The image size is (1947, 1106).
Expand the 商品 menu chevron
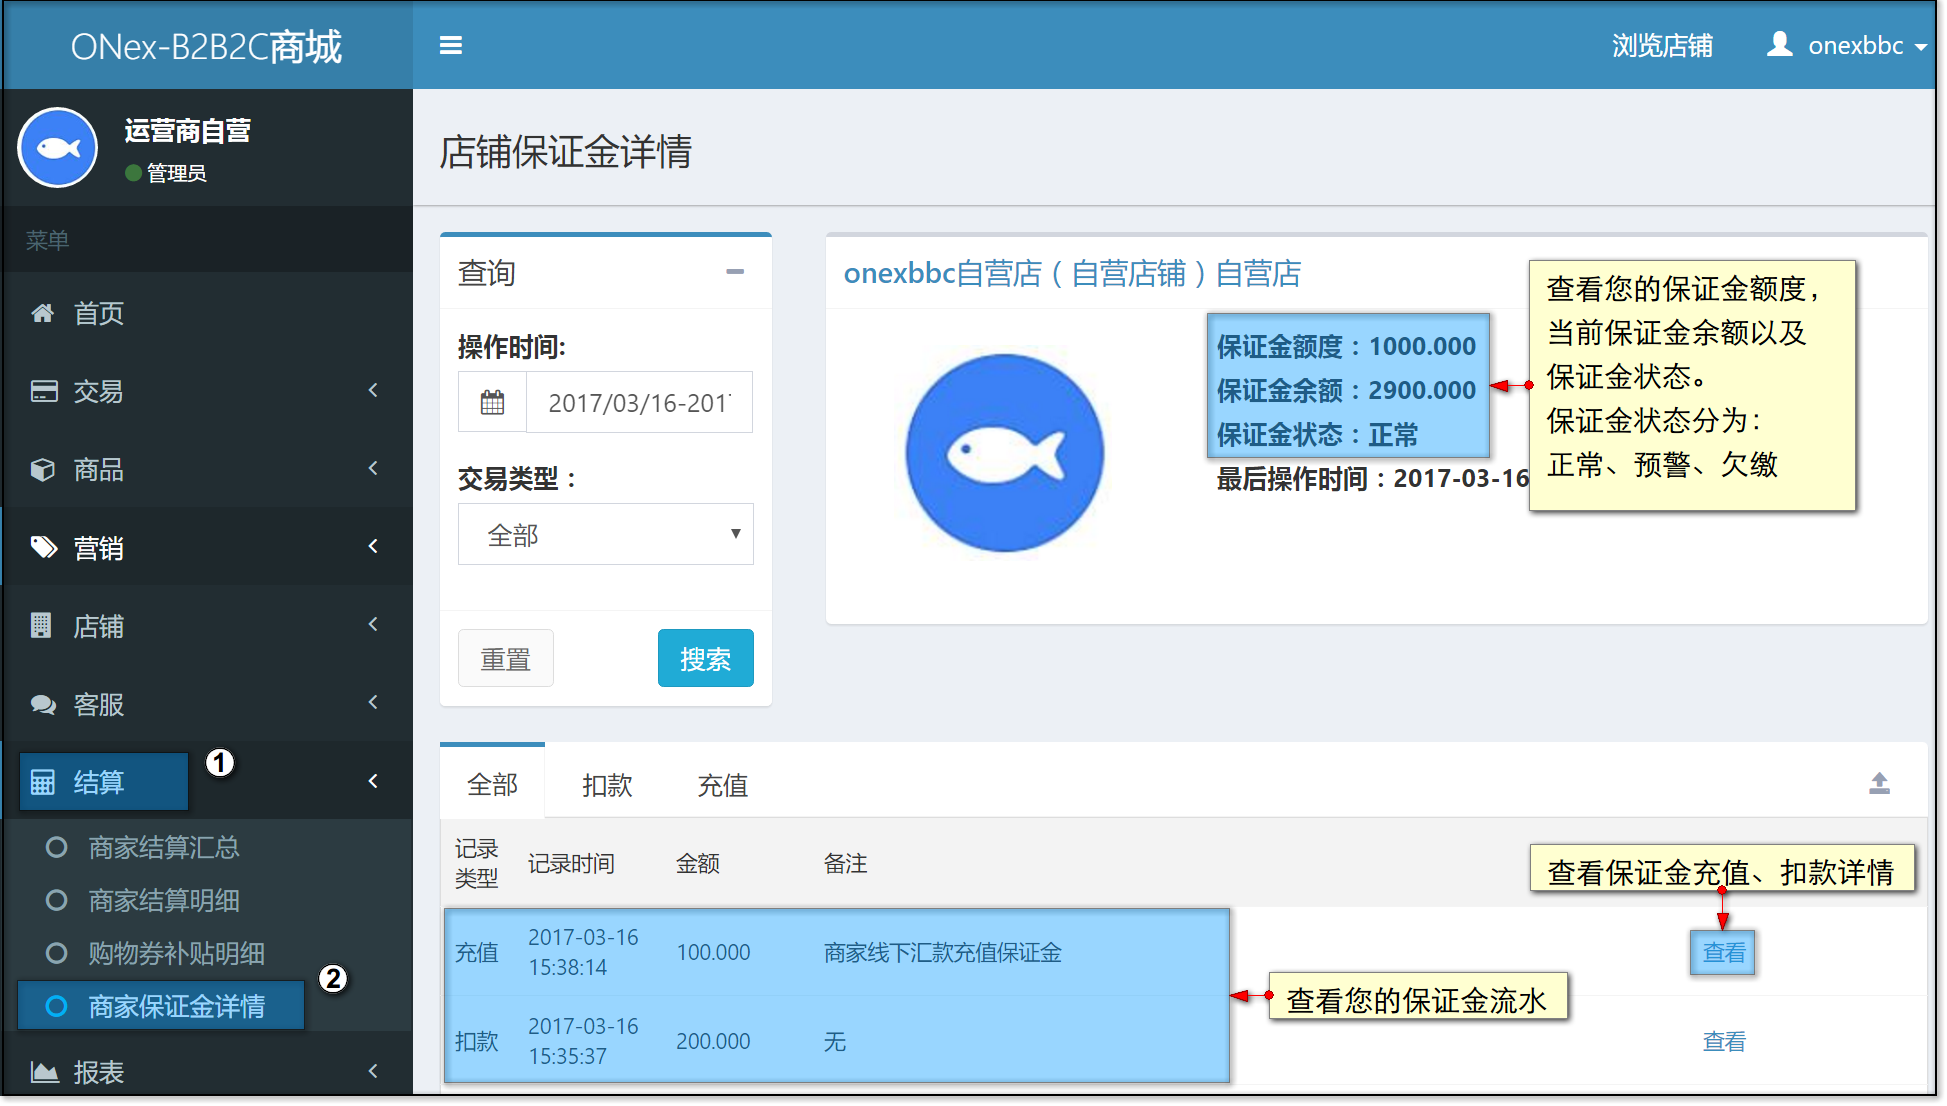coord(373,468)
